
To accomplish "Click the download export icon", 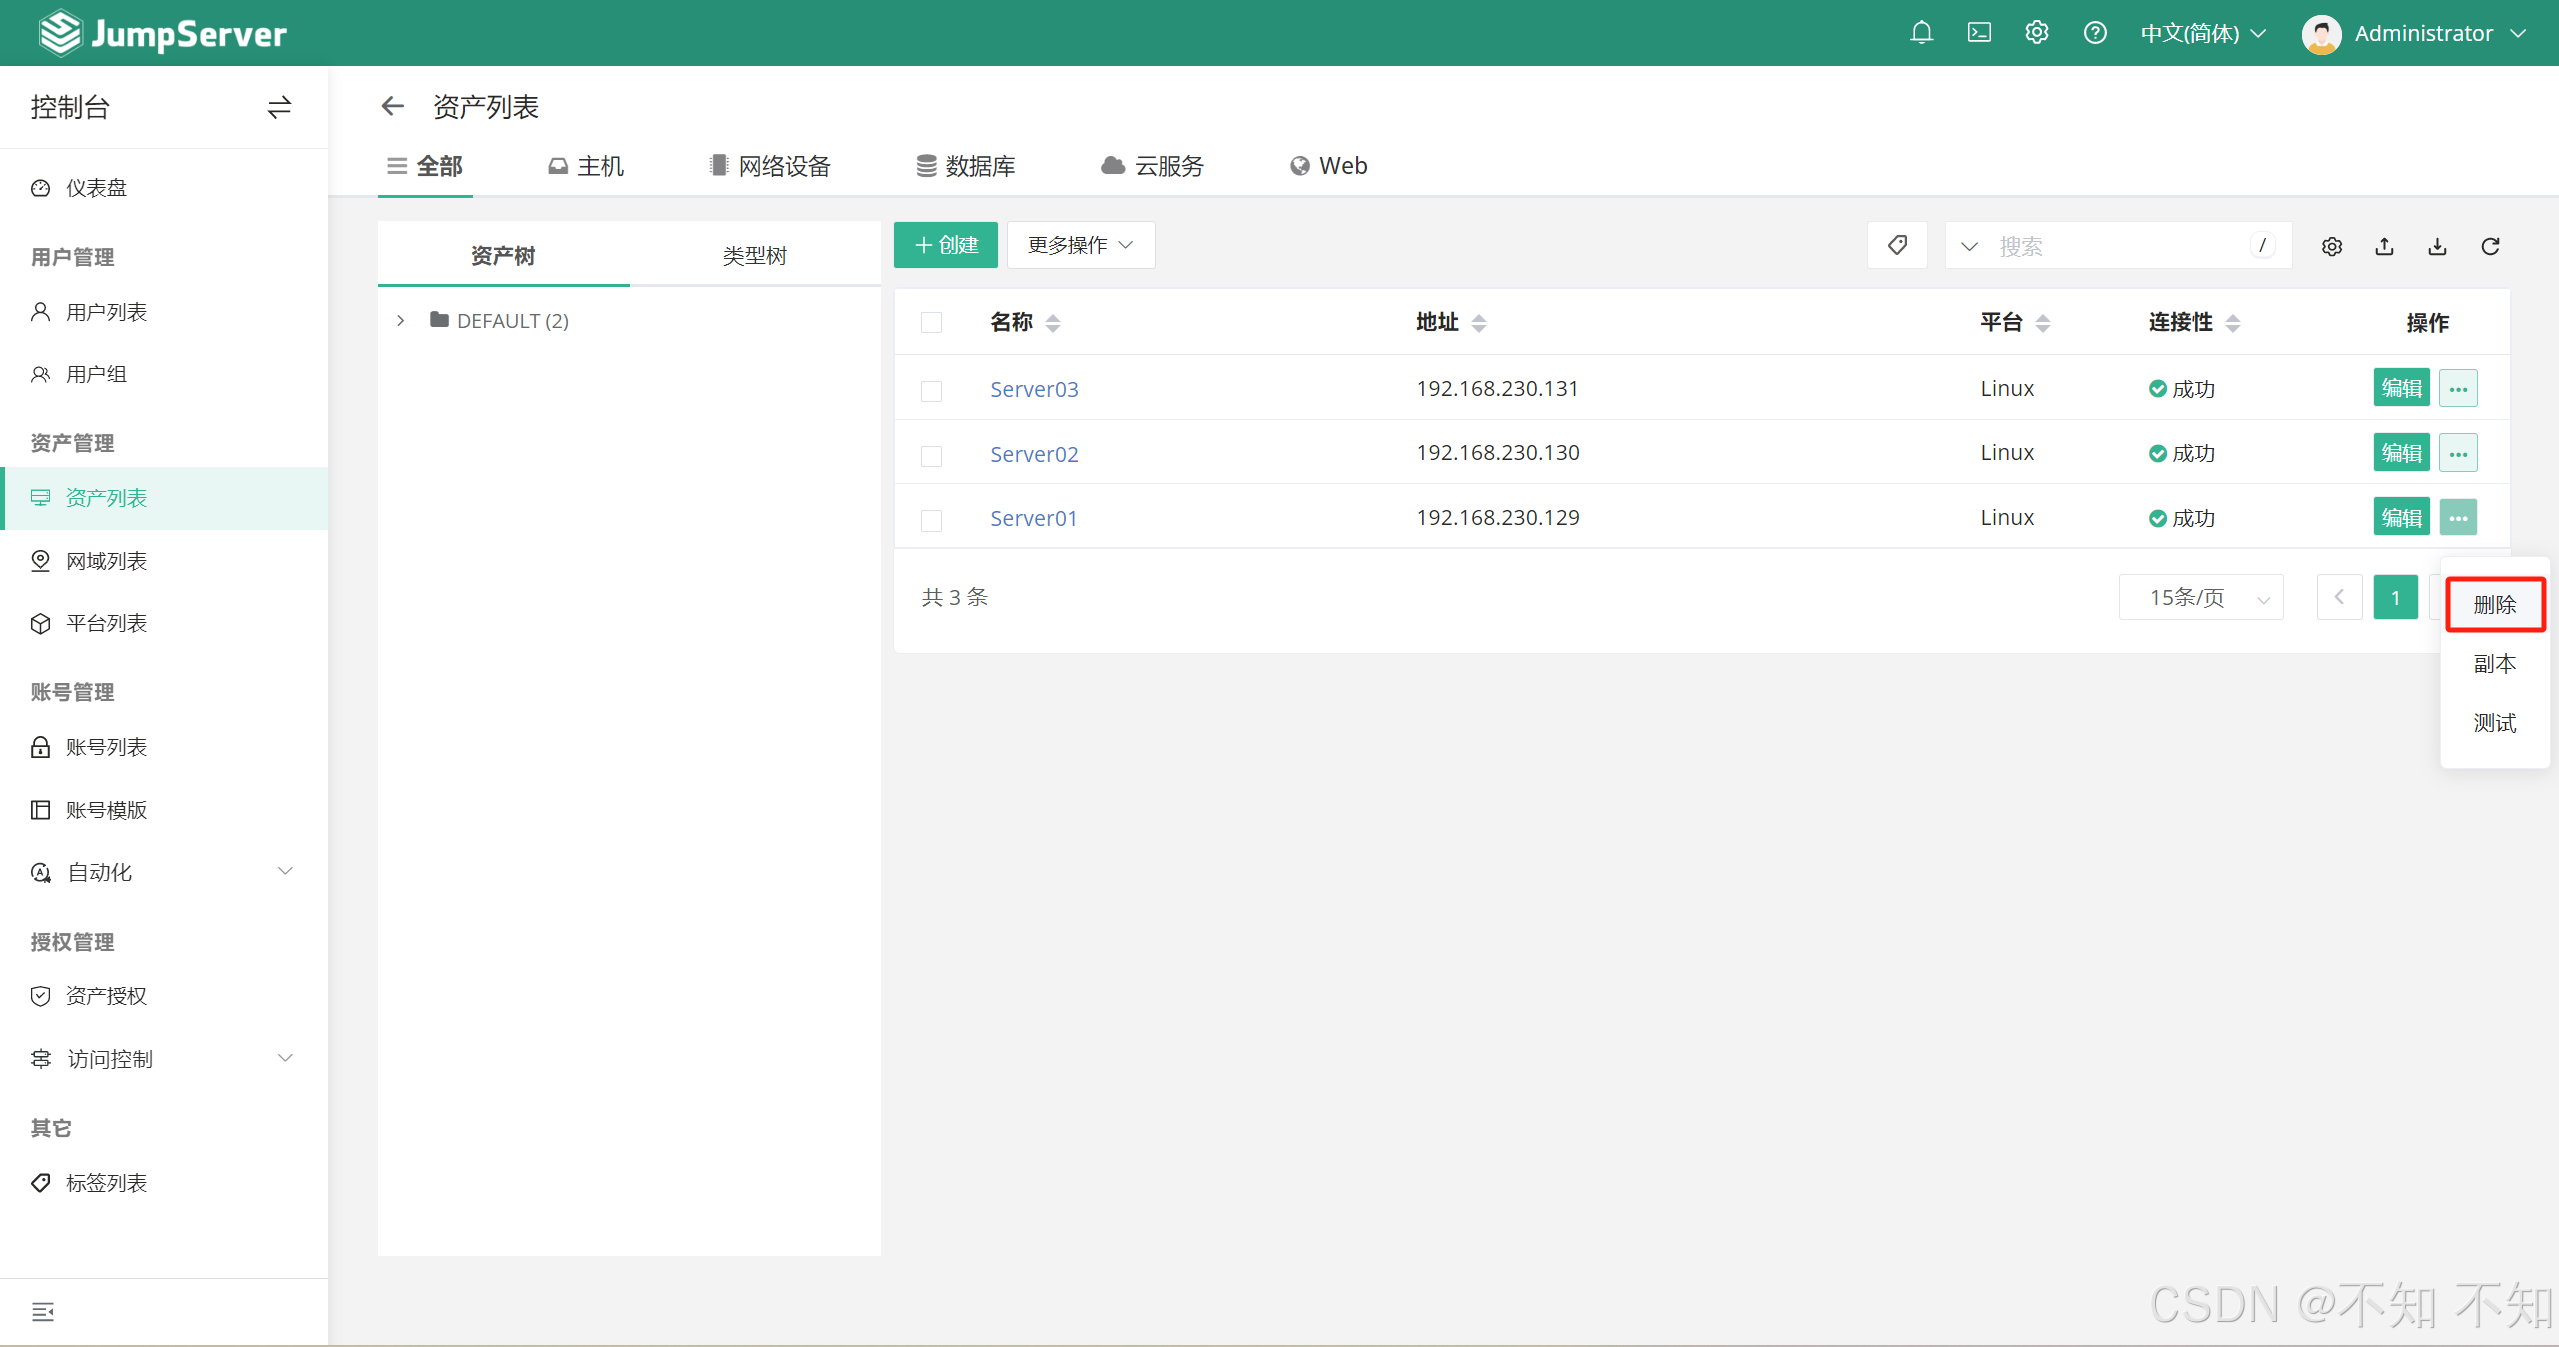I will pos(2437,246).
